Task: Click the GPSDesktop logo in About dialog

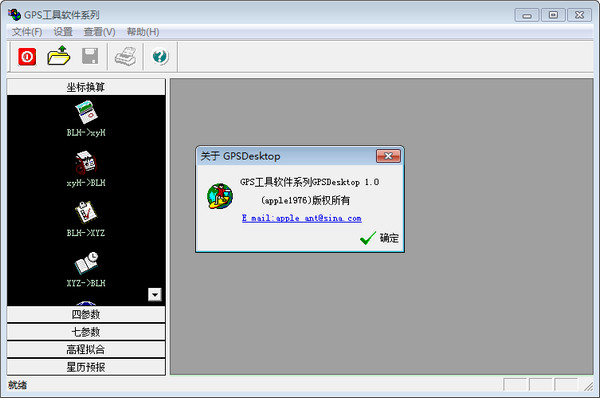Action: click(220, 196)
